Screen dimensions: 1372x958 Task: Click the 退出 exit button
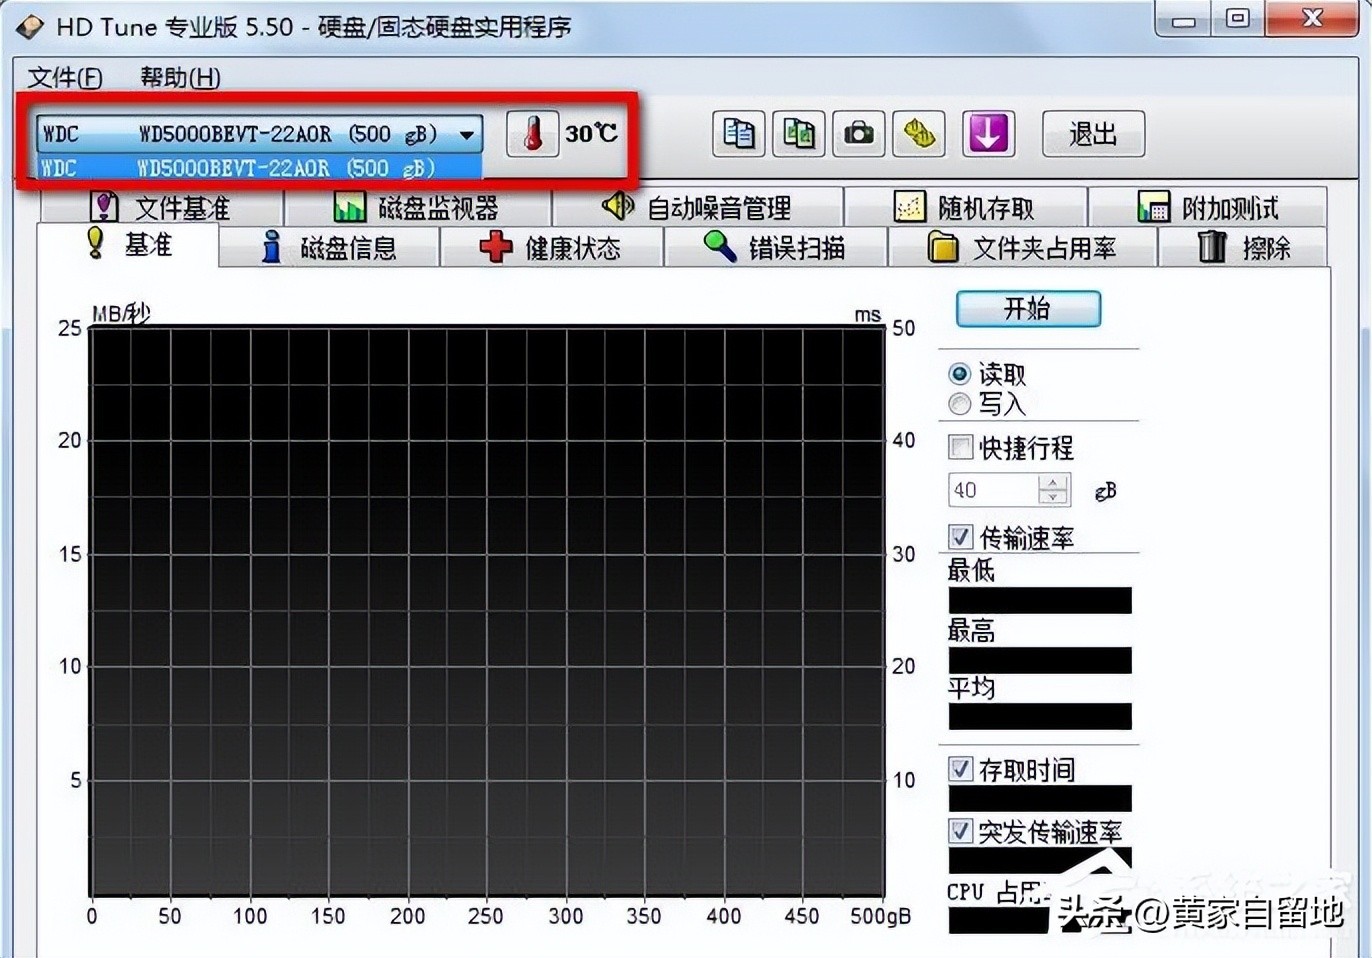[x=1093, y=133]
